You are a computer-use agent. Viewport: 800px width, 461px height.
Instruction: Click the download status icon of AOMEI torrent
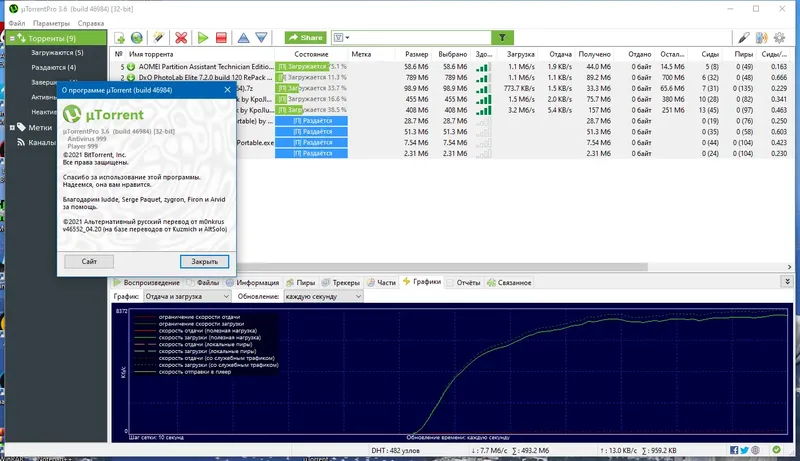pos(131,67)
